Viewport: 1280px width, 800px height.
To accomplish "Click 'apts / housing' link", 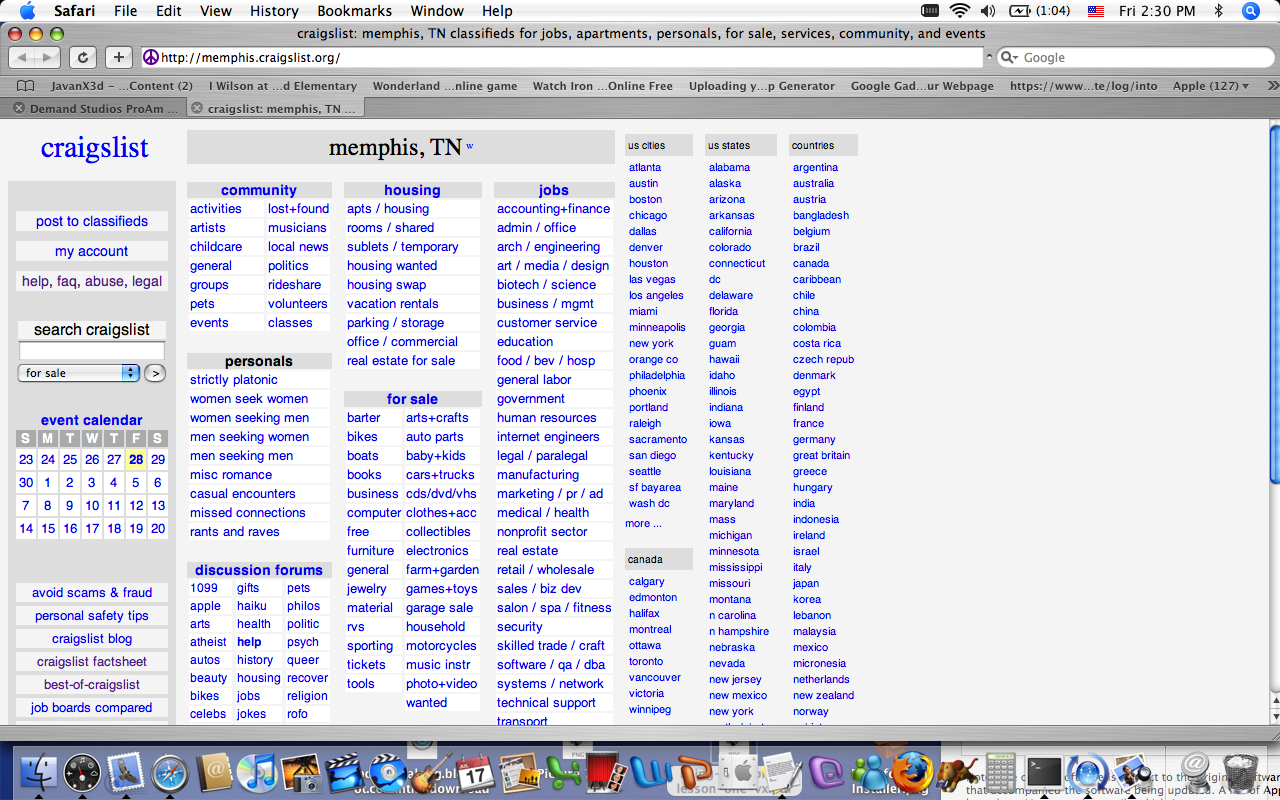I will pyautogui.click(x=388, y=208).
